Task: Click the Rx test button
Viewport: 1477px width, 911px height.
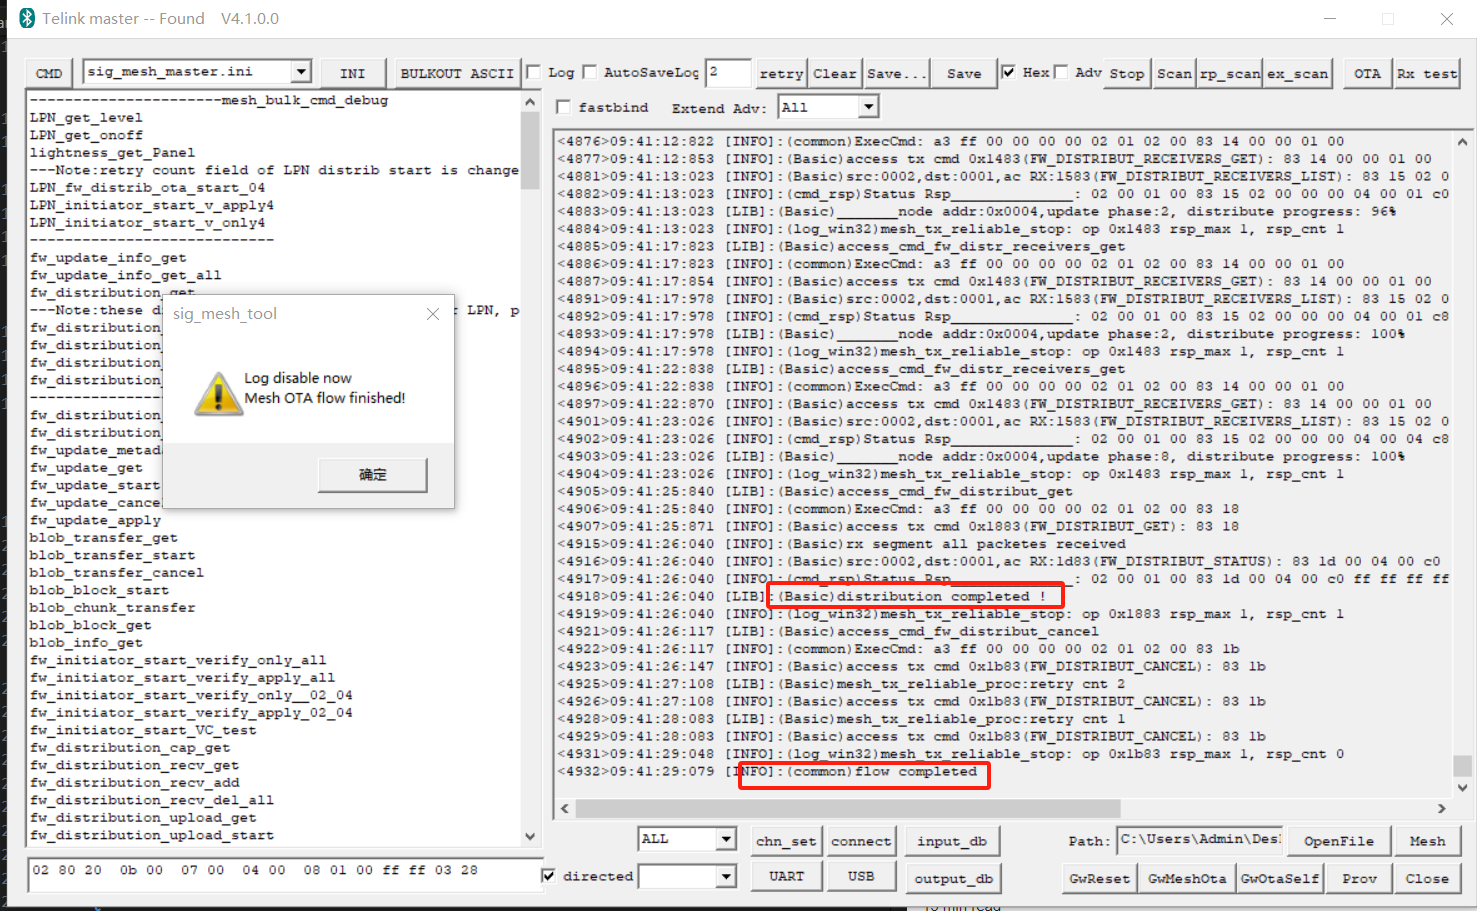Action: pos(1427,73)
